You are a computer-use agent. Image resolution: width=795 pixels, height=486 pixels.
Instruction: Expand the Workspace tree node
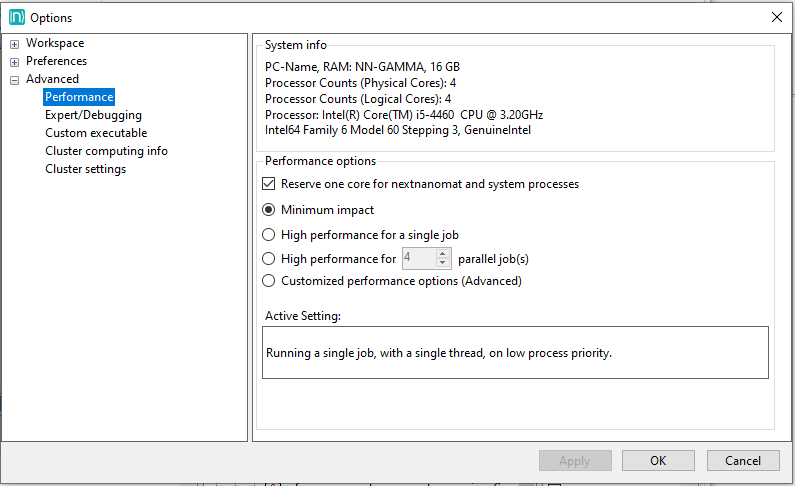click(14, 44)
